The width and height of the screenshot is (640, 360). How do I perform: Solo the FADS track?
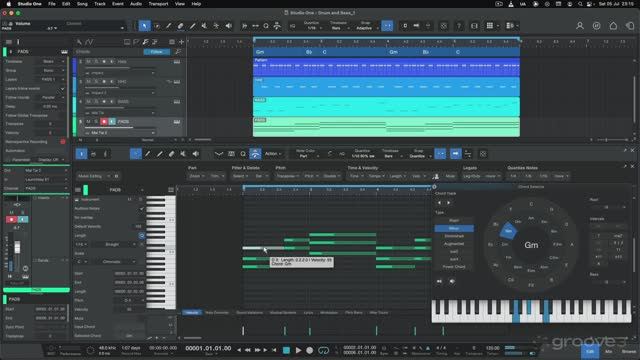click(x=96, y=122)
